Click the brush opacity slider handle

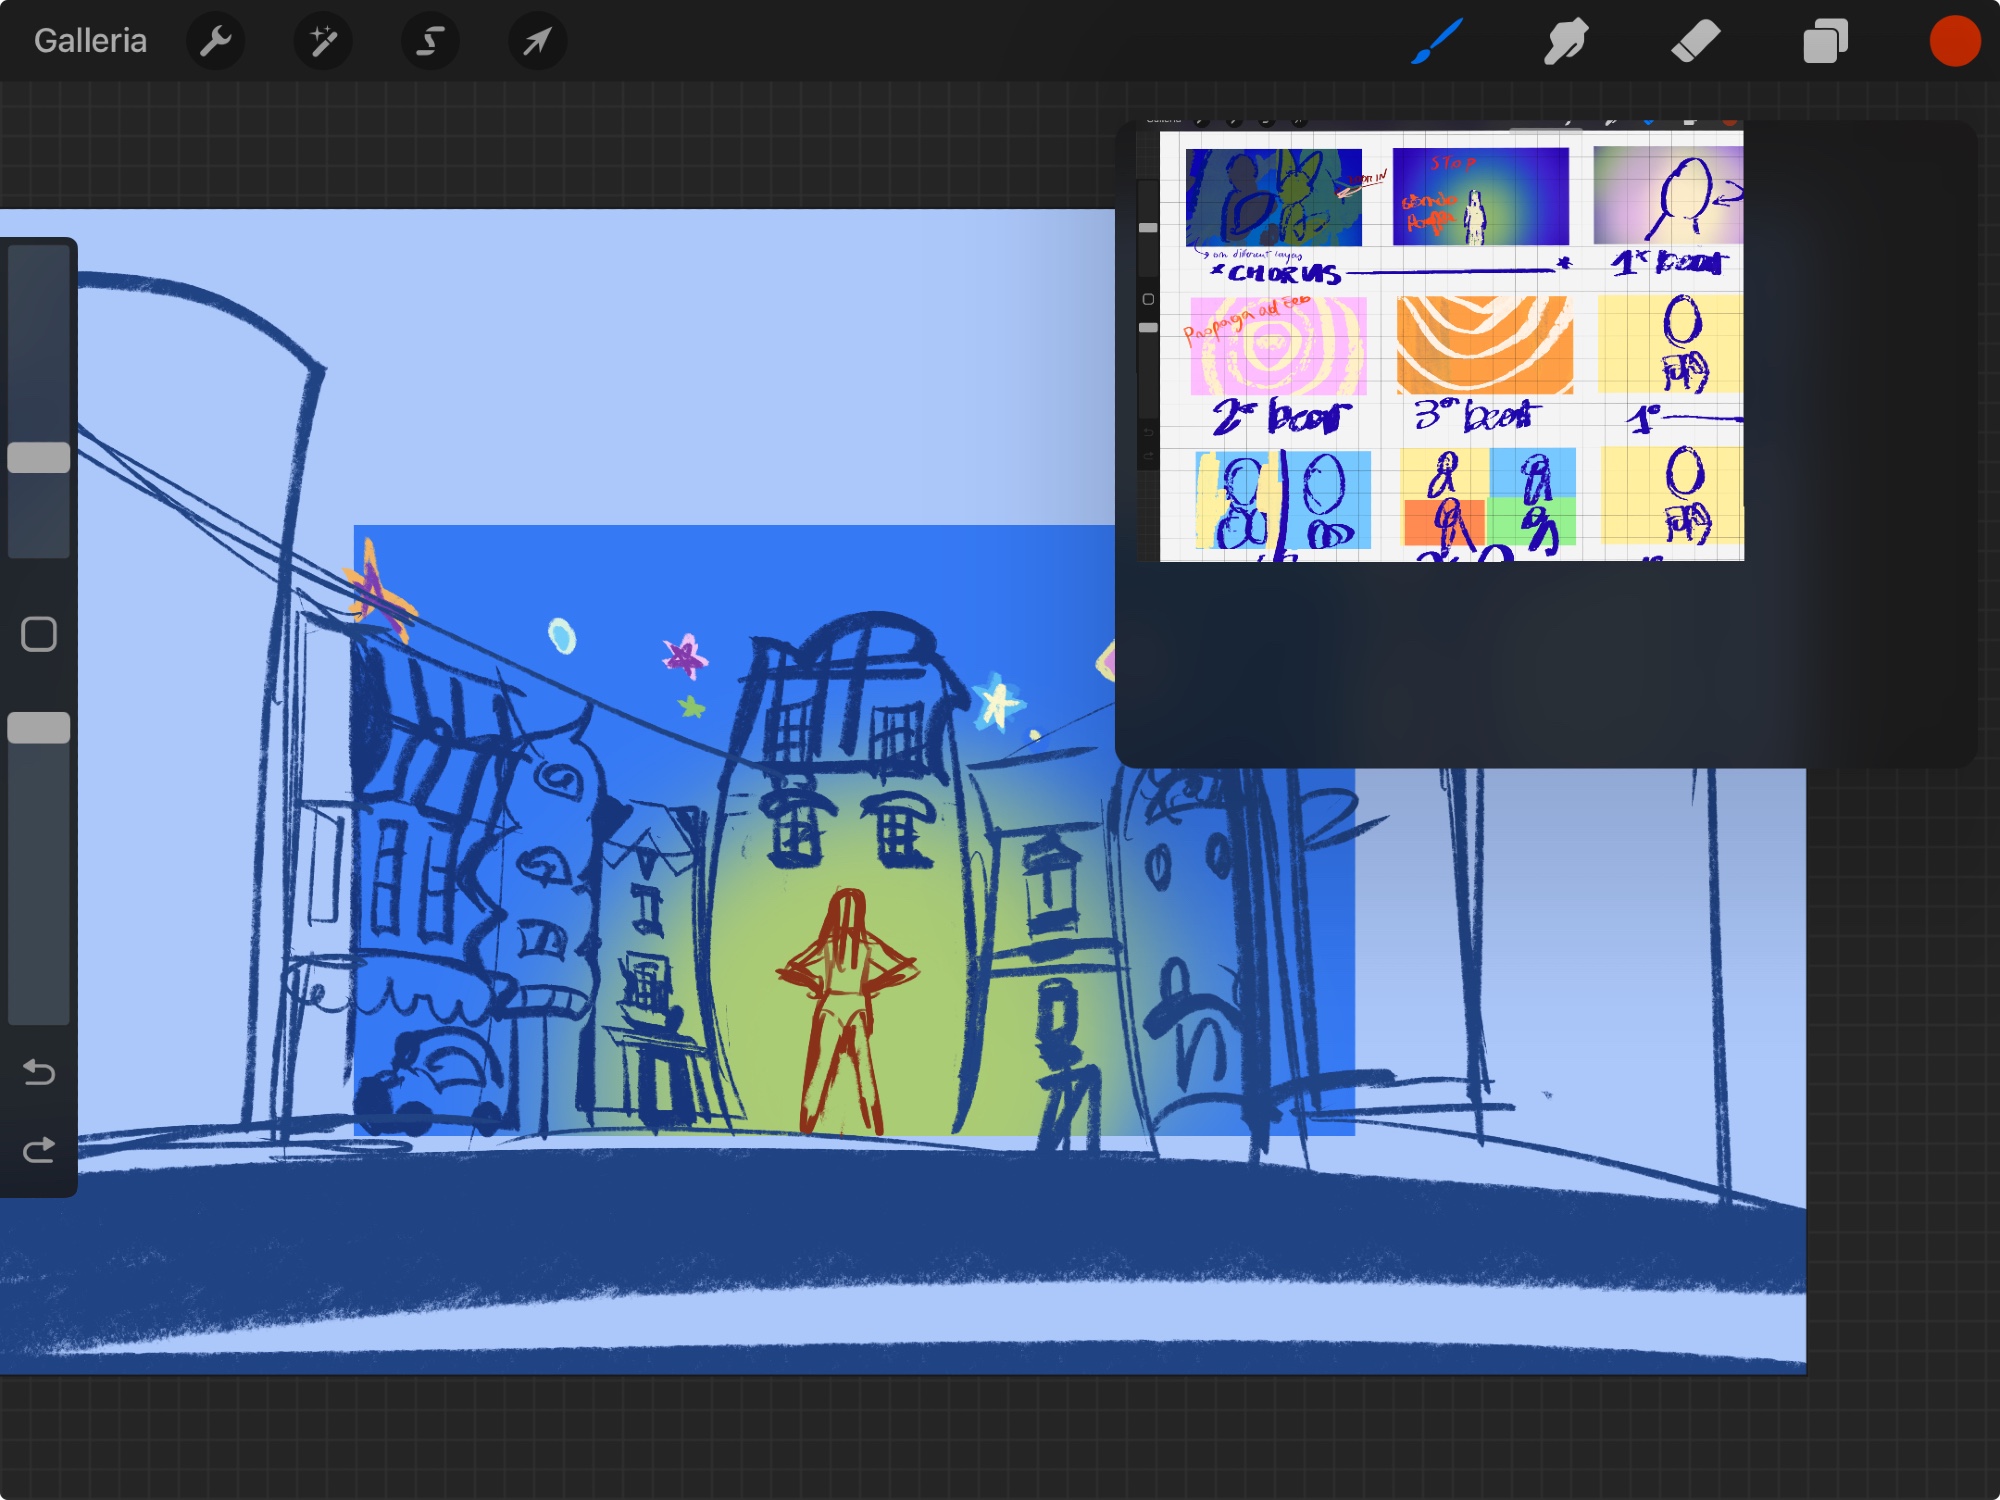(39, 727)
